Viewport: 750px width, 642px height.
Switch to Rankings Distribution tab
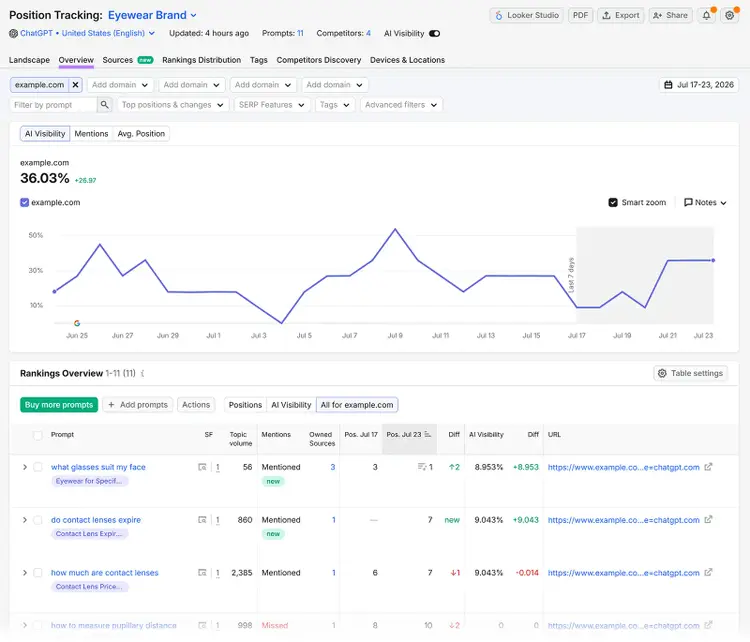tap(201, 60)
